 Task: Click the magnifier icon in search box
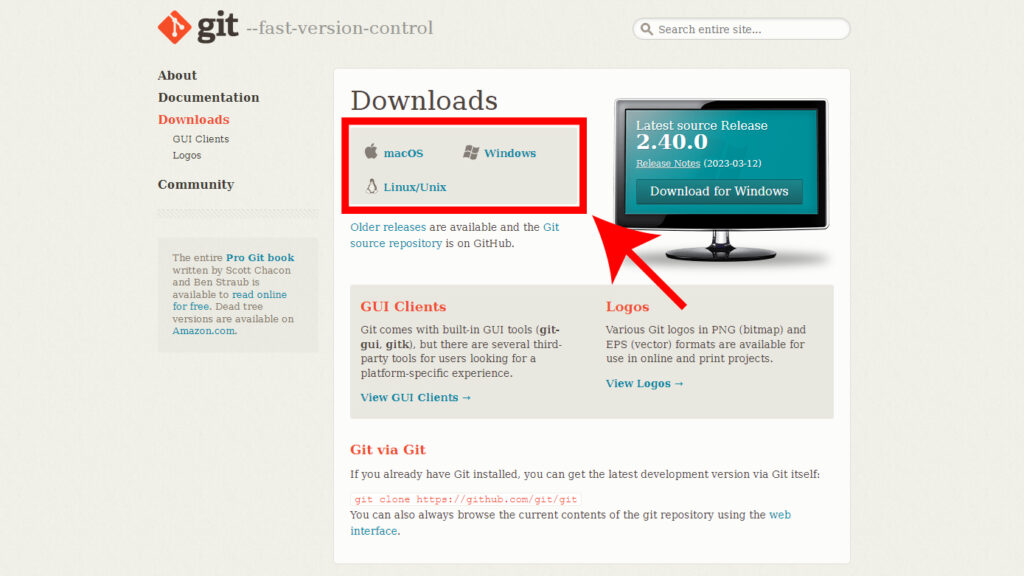[x=647, y=29]
